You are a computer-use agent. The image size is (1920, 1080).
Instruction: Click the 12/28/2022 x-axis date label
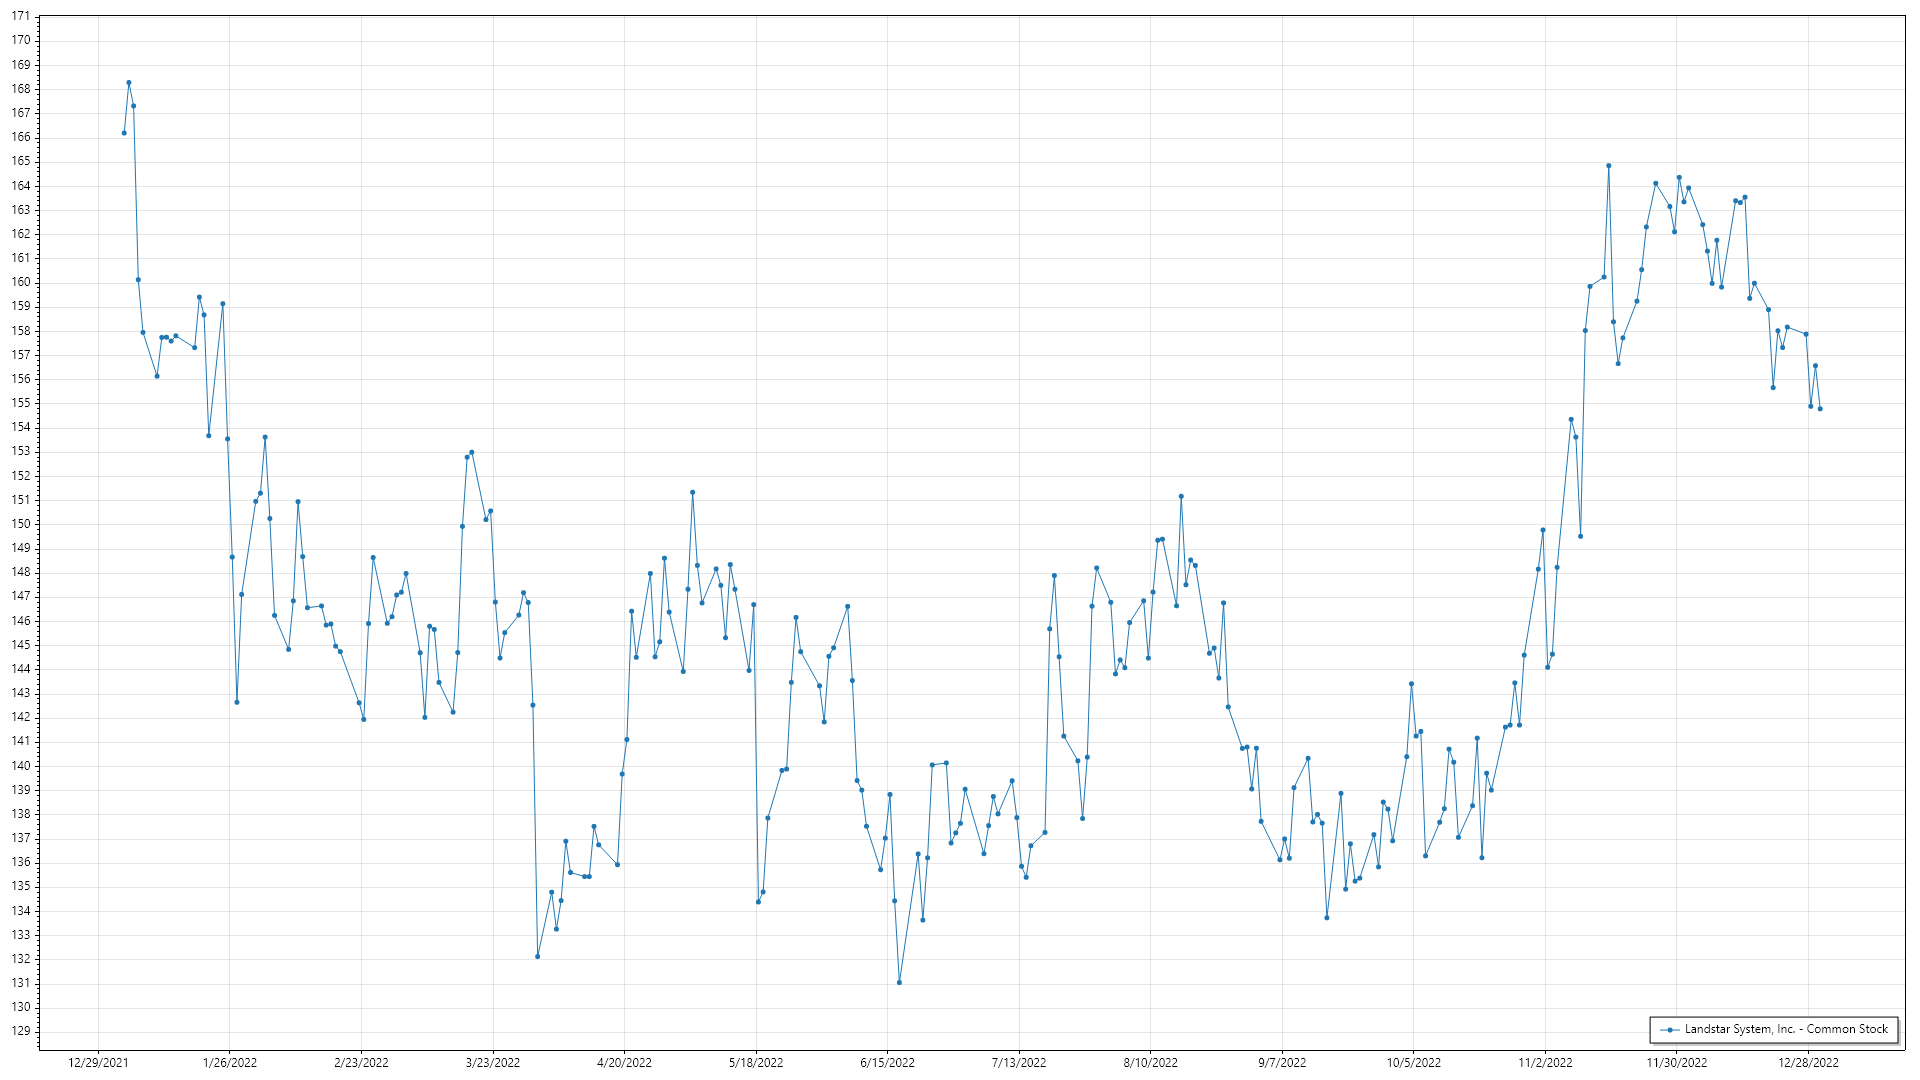tap(1808, 1063)
